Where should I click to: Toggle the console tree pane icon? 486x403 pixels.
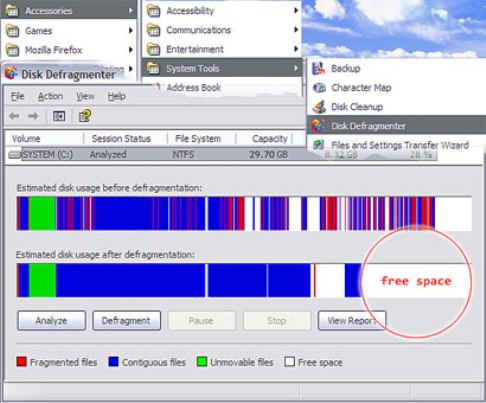pos(59,116)
